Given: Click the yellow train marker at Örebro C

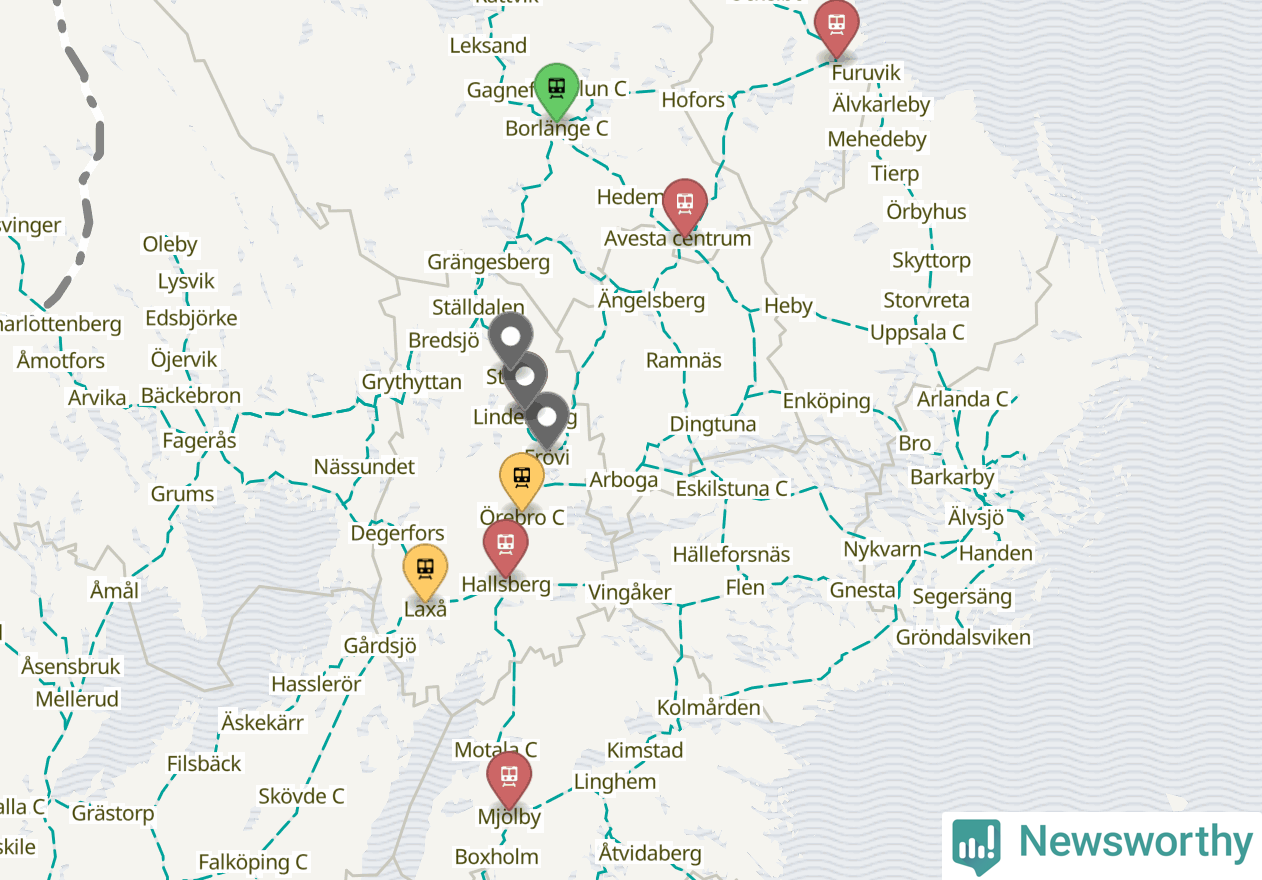Looking at the screenshot, I should [x=521, y=480].
